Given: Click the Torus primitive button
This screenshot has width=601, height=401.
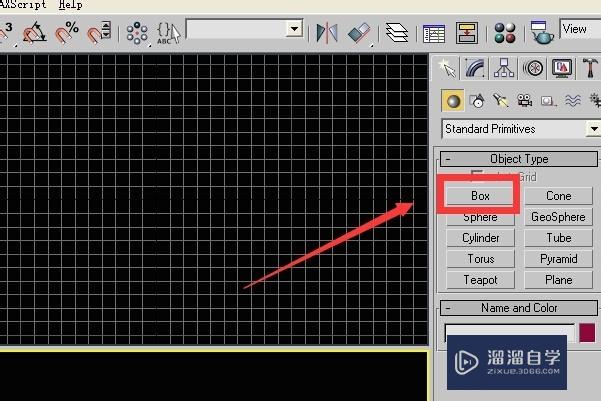Looking at the screenshot, I should click(x=481, y=259).
